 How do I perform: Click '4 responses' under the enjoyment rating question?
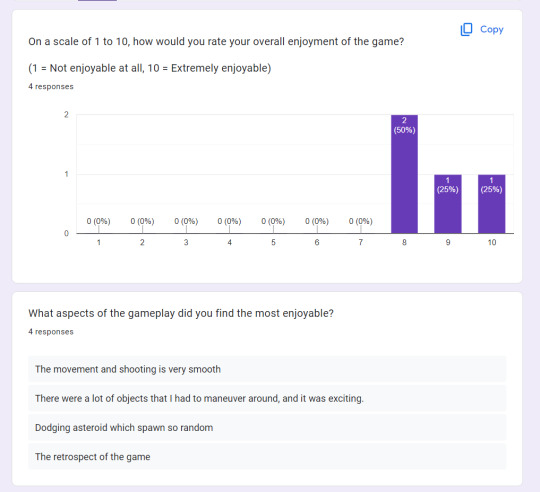tap(51, 86)
